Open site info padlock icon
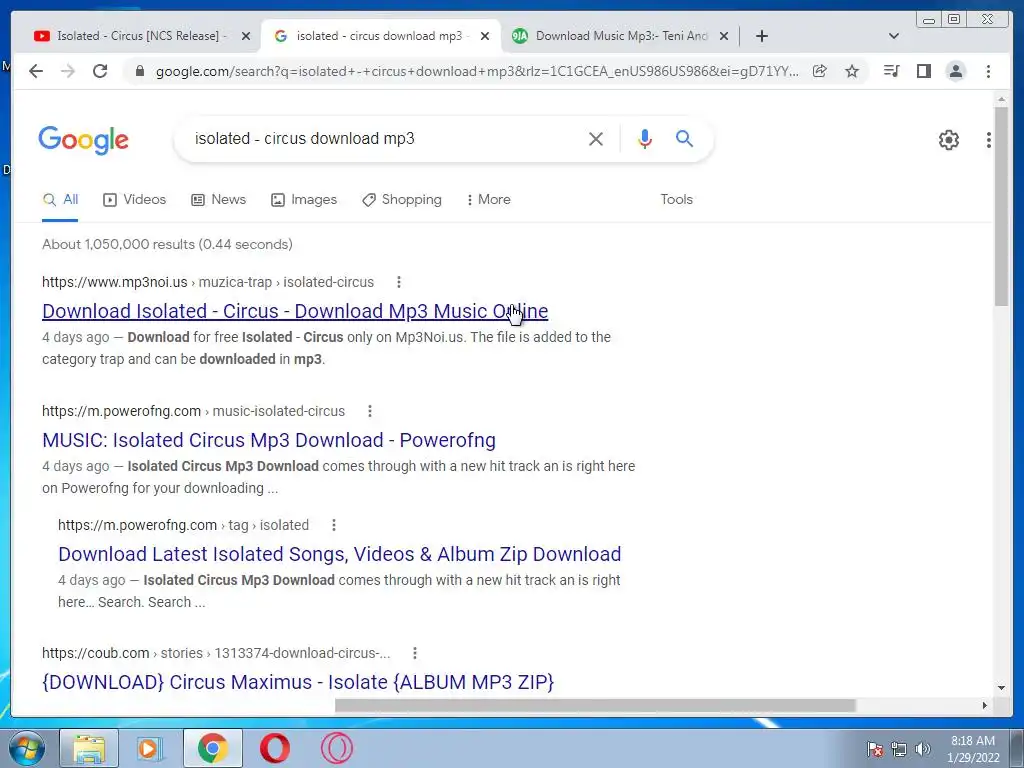Image resolution: width=1024 pixels, height=768 pixels. coord(139,71)
